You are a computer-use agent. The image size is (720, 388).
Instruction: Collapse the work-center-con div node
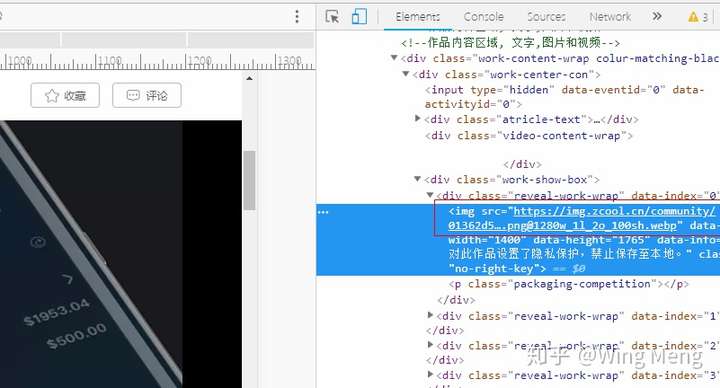(405, 73)
